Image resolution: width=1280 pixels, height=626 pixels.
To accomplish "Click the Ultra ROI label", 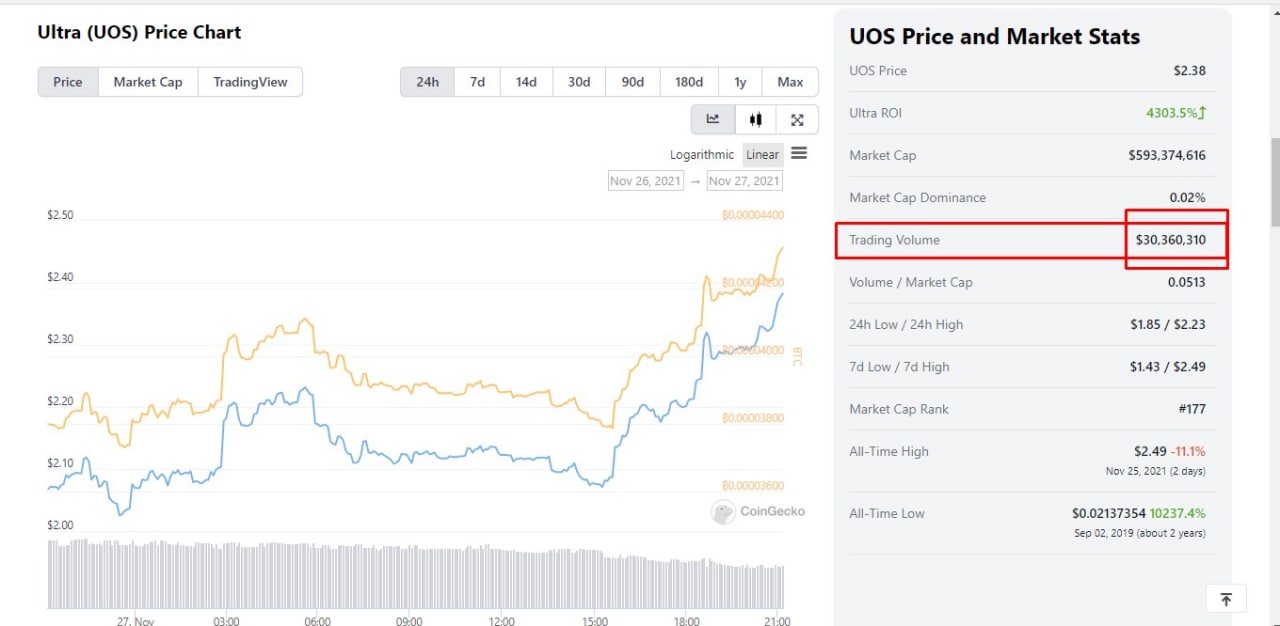I will tap(875, 113).
